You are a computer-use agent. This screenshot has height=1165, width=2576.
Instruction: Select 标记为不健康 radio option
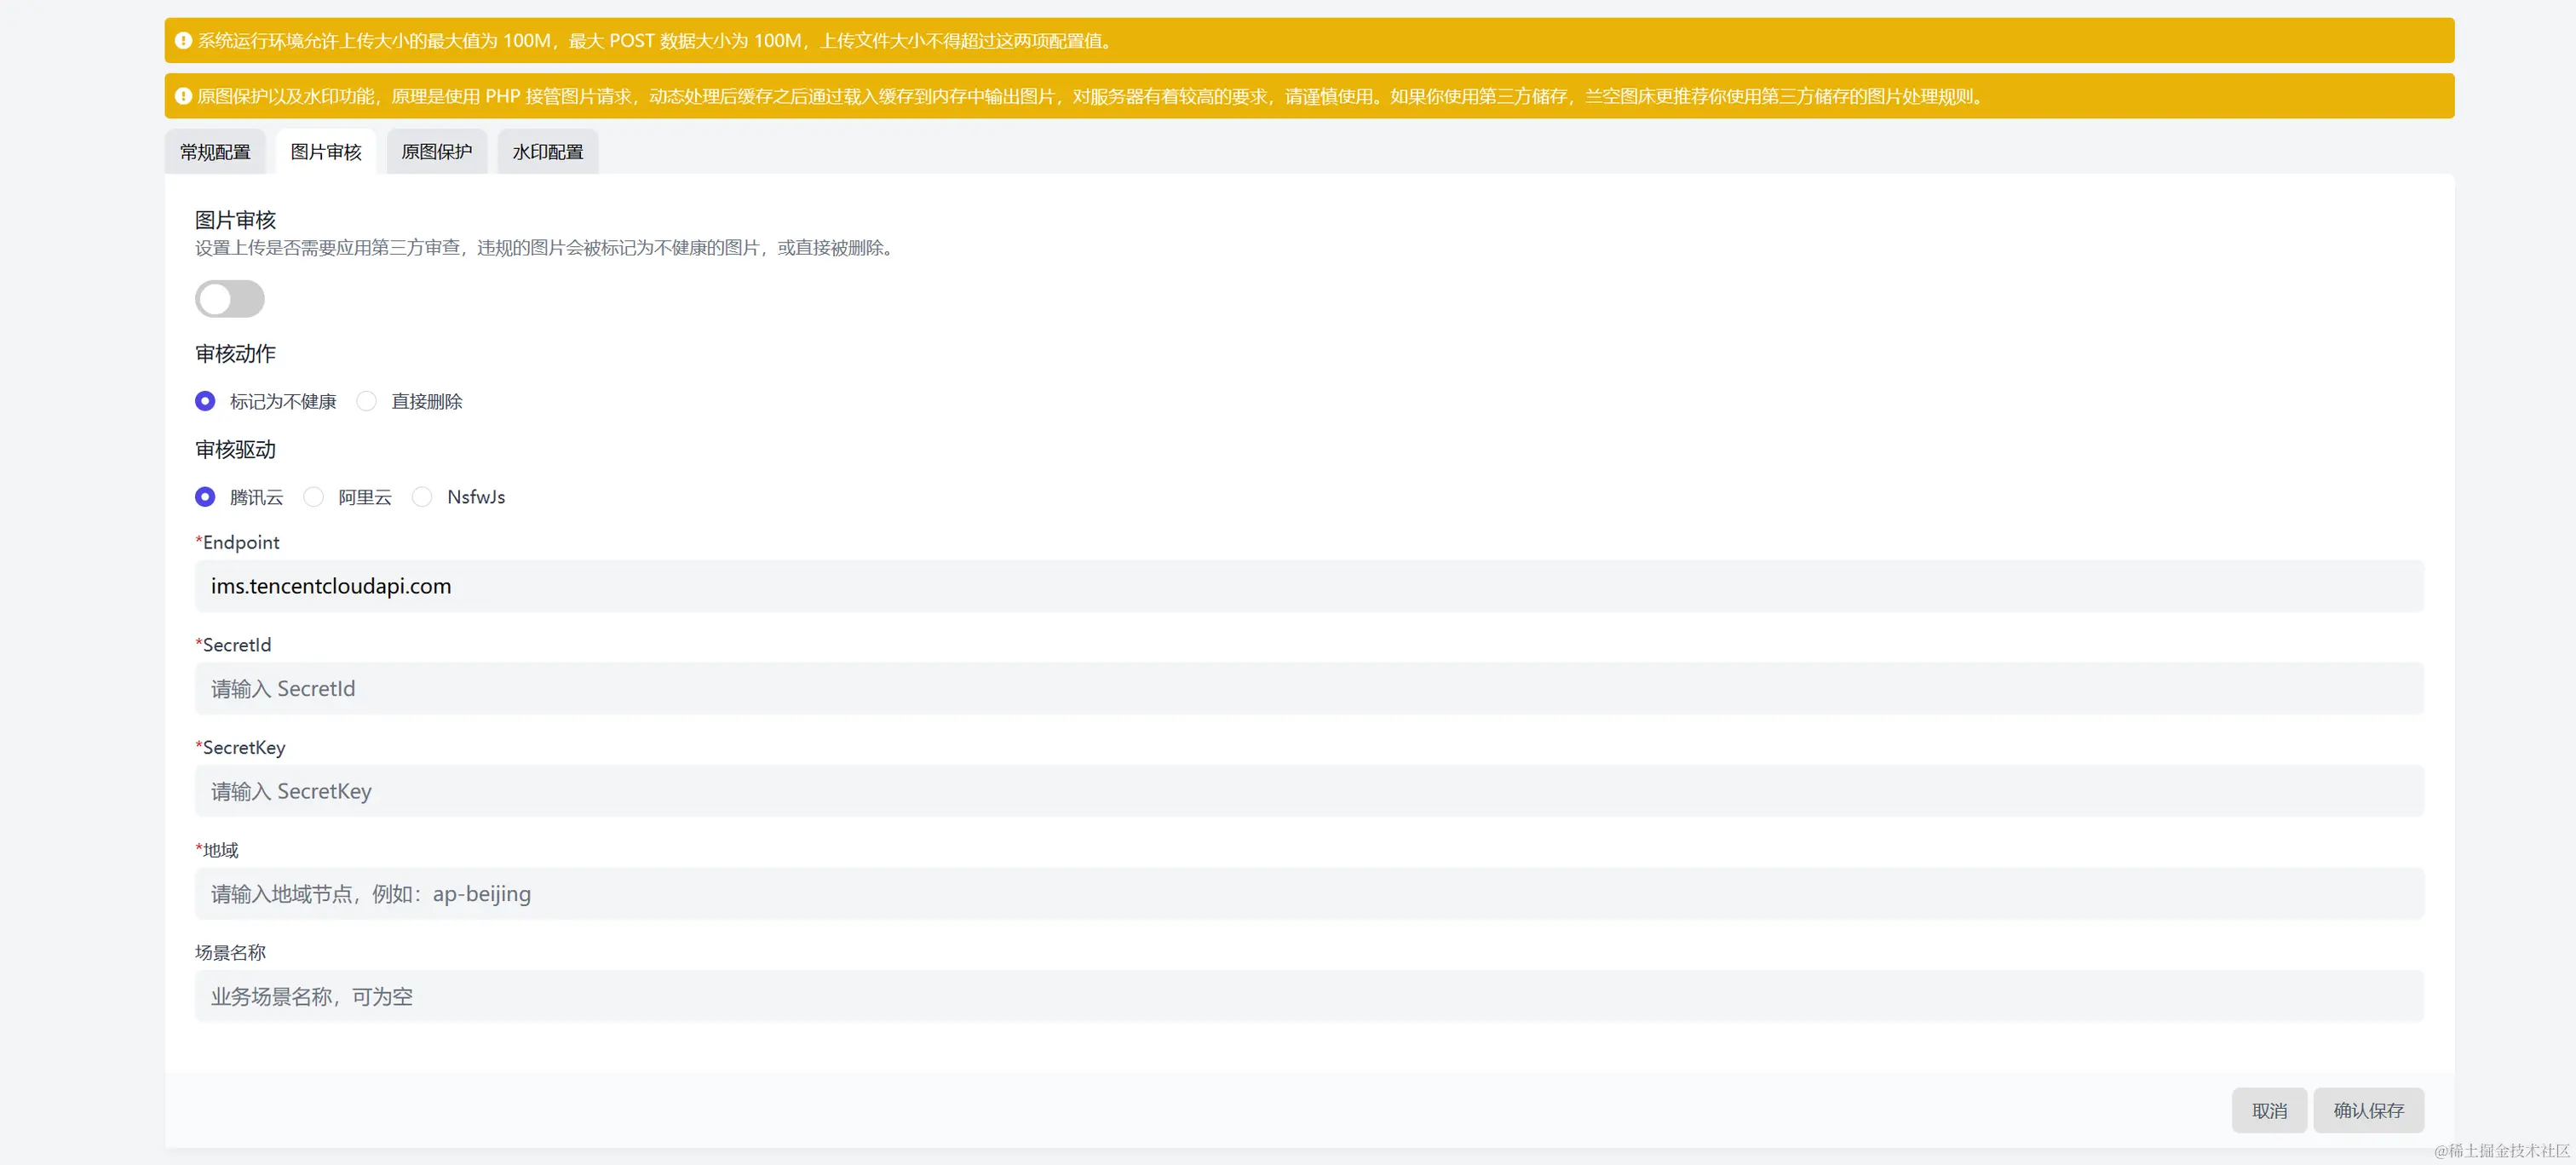click(x=205, y=401)
